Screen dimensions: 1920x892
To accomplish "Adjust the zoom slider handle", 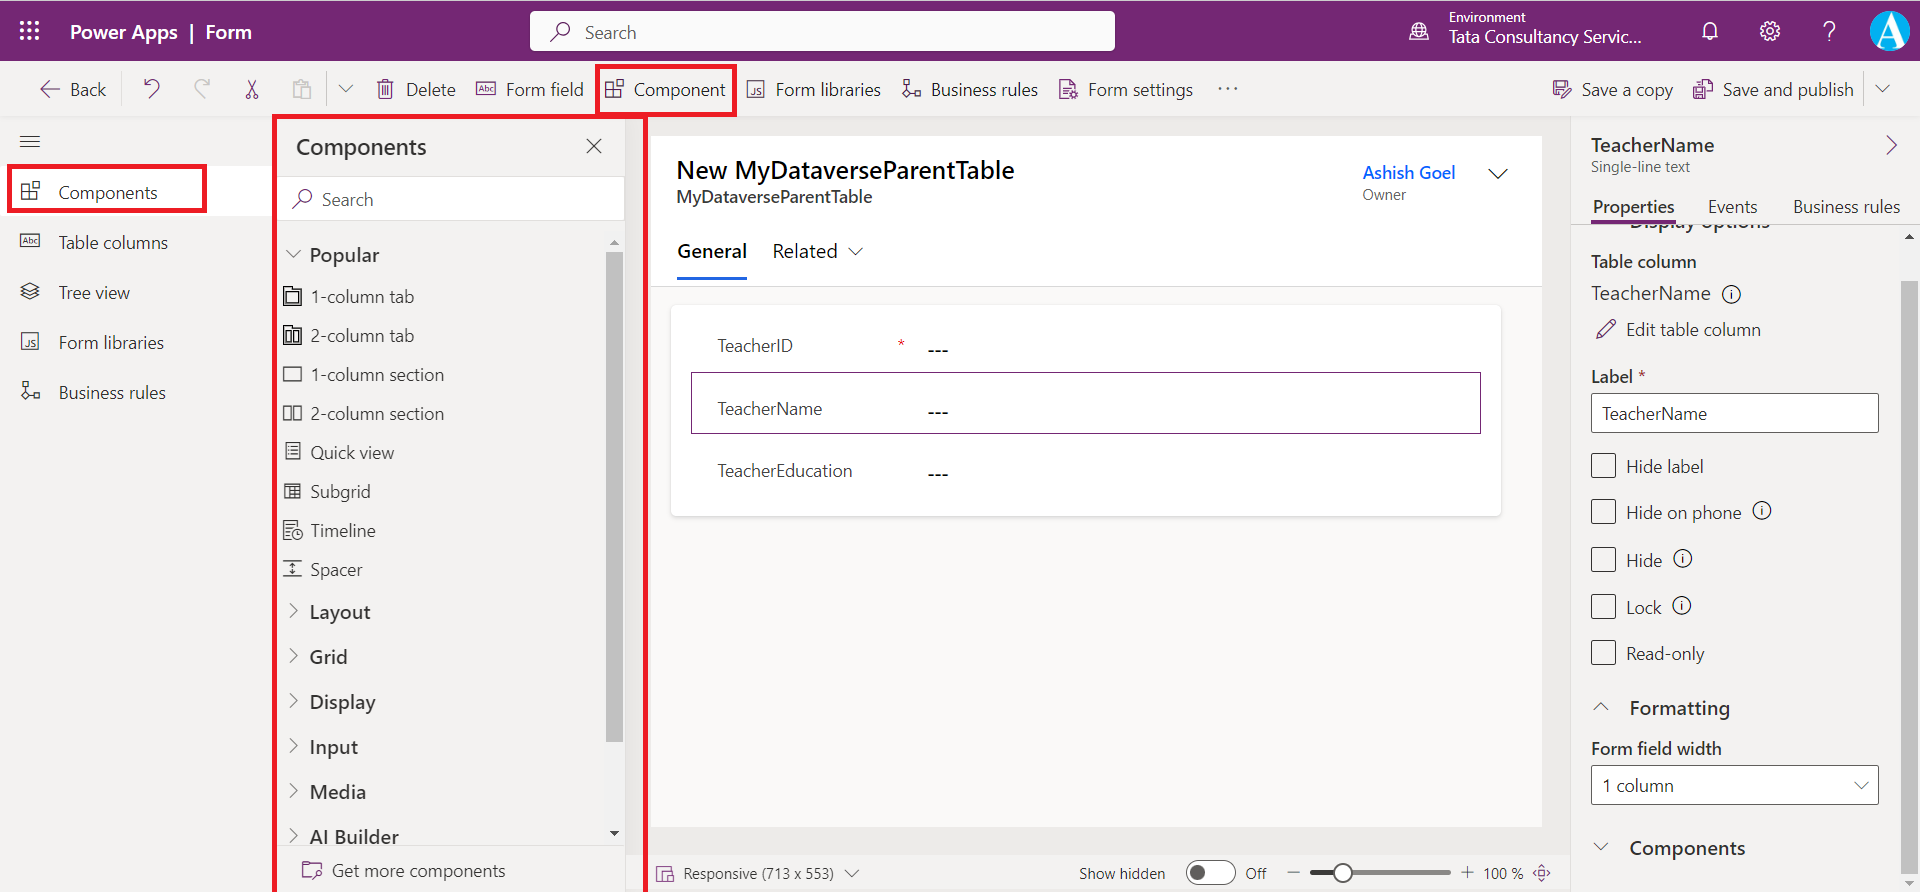I will (x=1343, y=873).
